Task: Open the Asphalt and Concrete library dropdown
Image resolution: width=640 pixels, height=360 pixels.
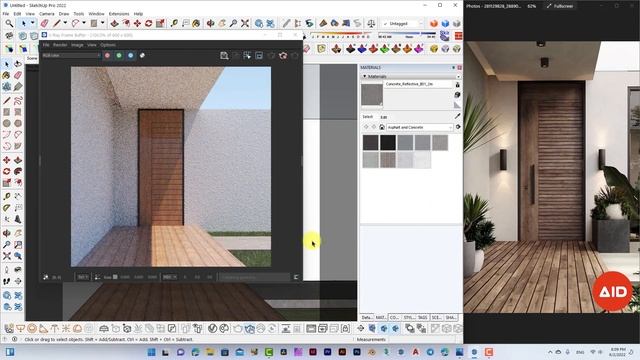Action: tap(420, 127)
